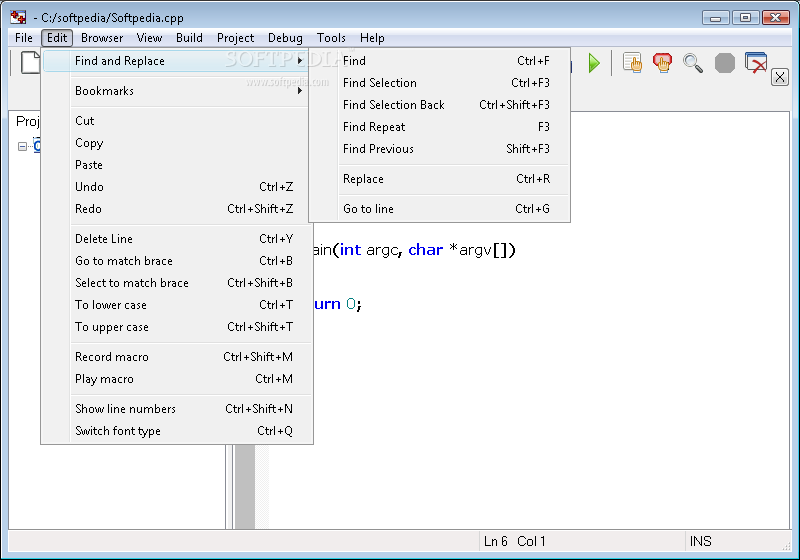Choose Play macro
Viewport: 800px width, 560px height.
(x=176, y=378)
